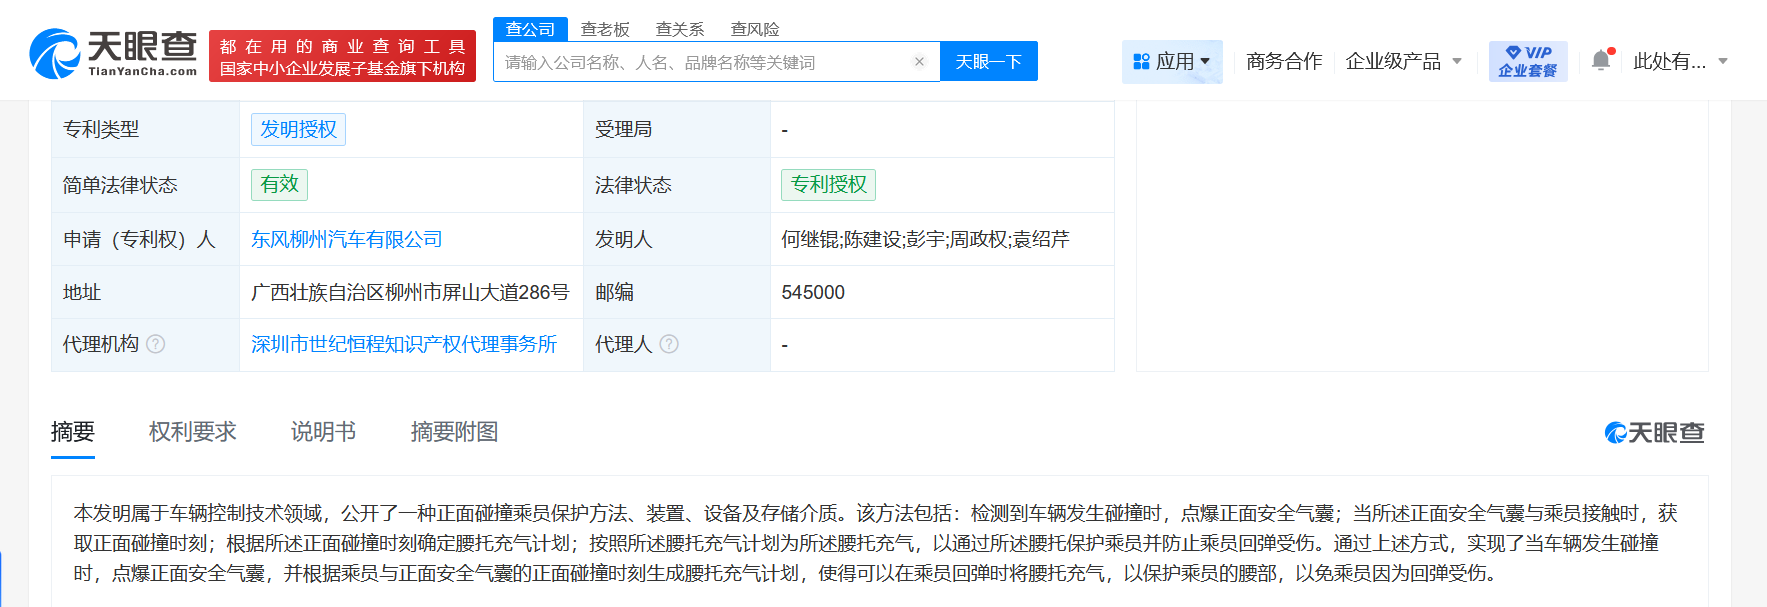This screenshot has height=607, width=1767.
Task: Open the notification bell
Action: [x=1601, y=60]
